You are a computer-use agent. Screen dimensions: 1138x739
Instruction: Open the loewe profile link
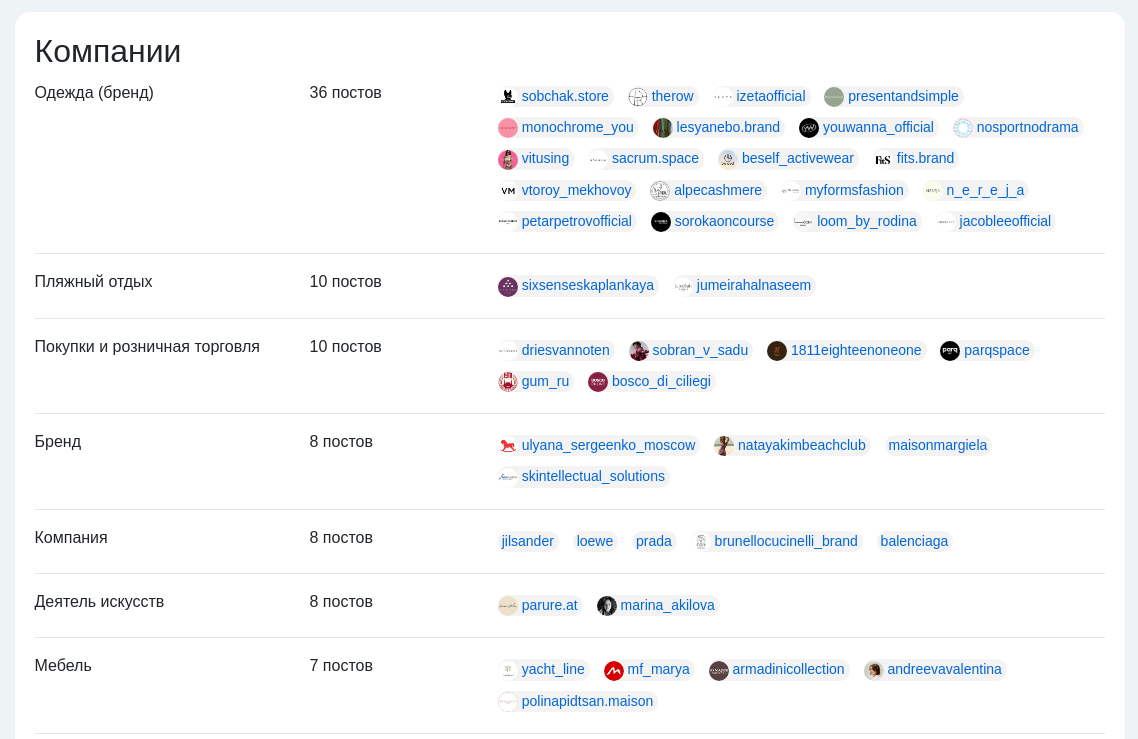pos(594,541)
